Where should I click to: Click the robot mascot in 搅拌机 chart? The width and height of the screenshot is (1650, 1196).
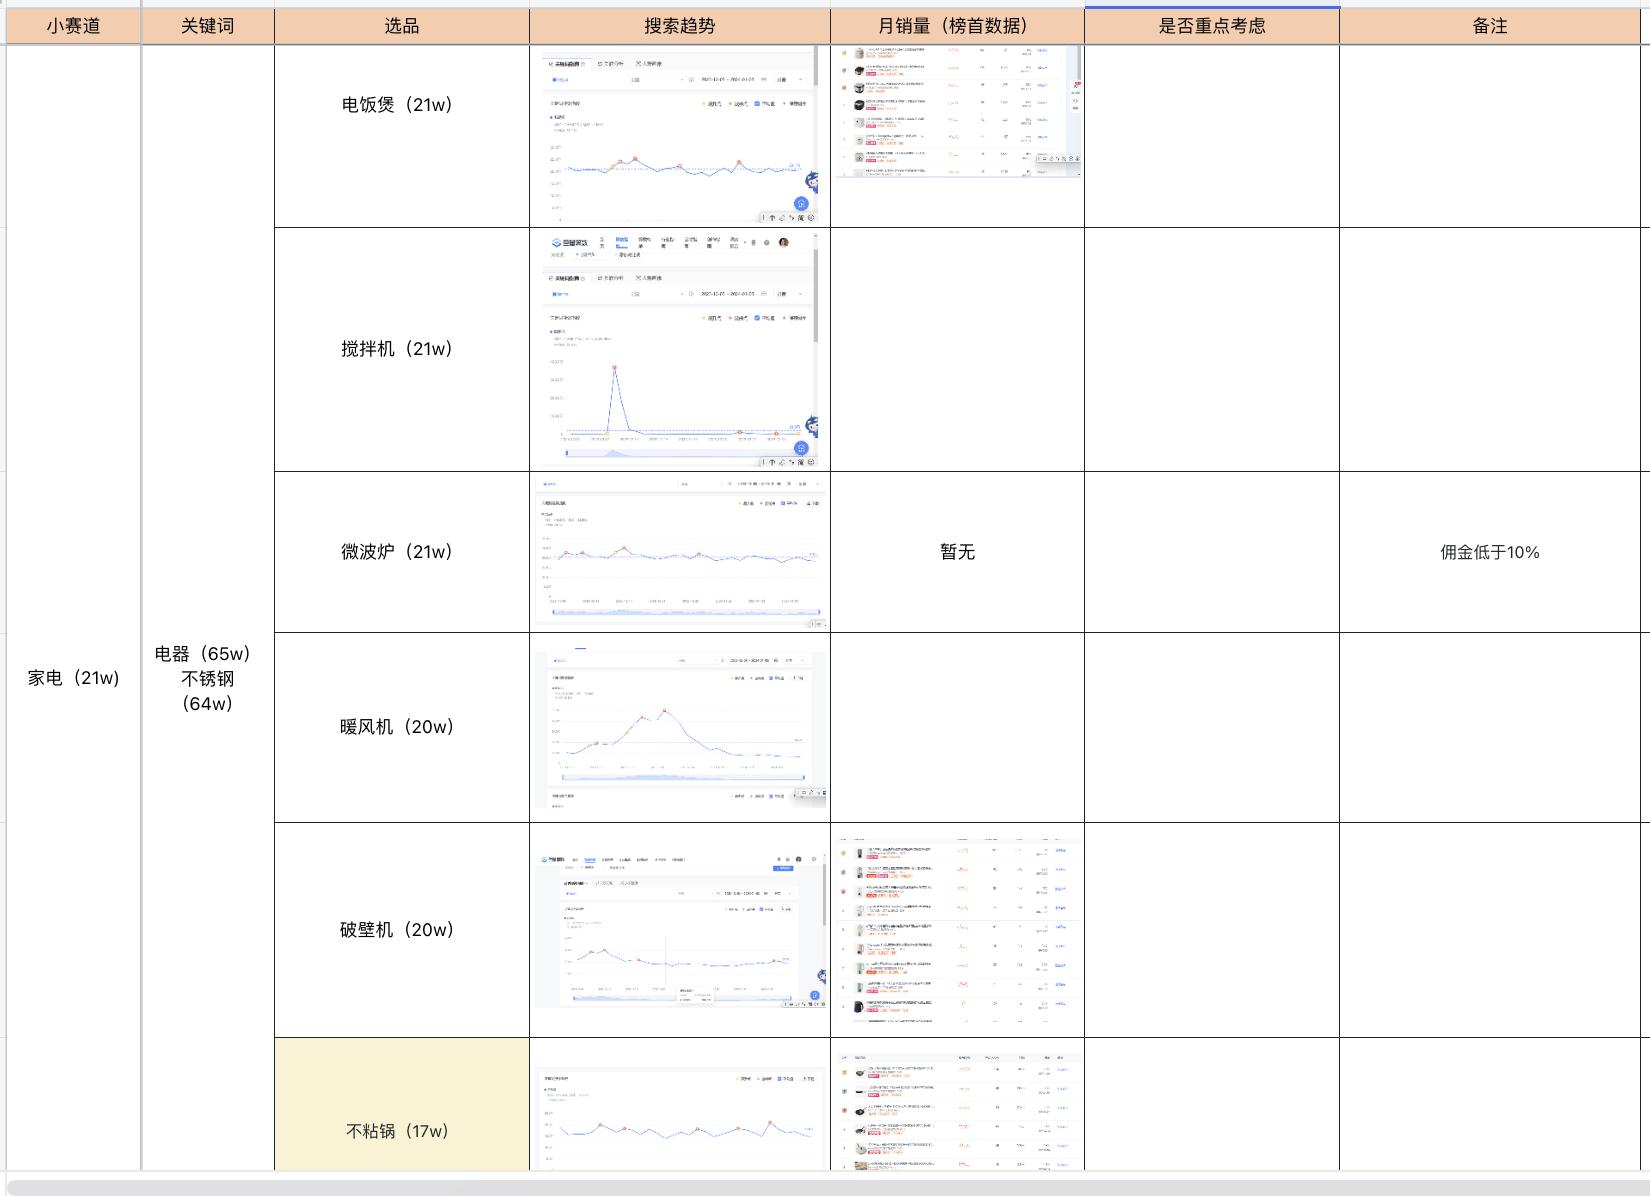click(812, 428)
